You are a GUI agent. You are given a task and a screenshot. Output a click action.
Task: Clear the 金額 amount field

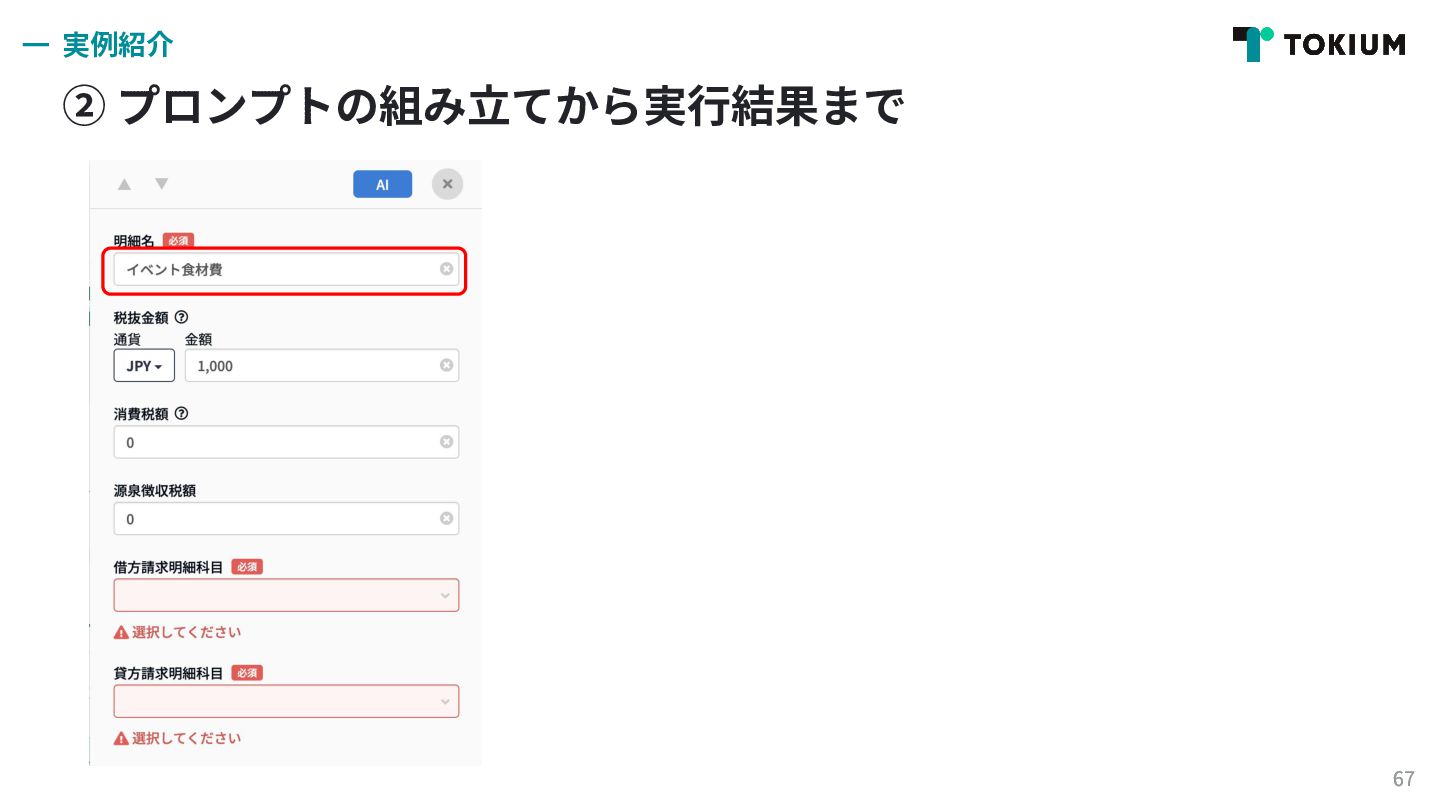[x=446, y=366]
